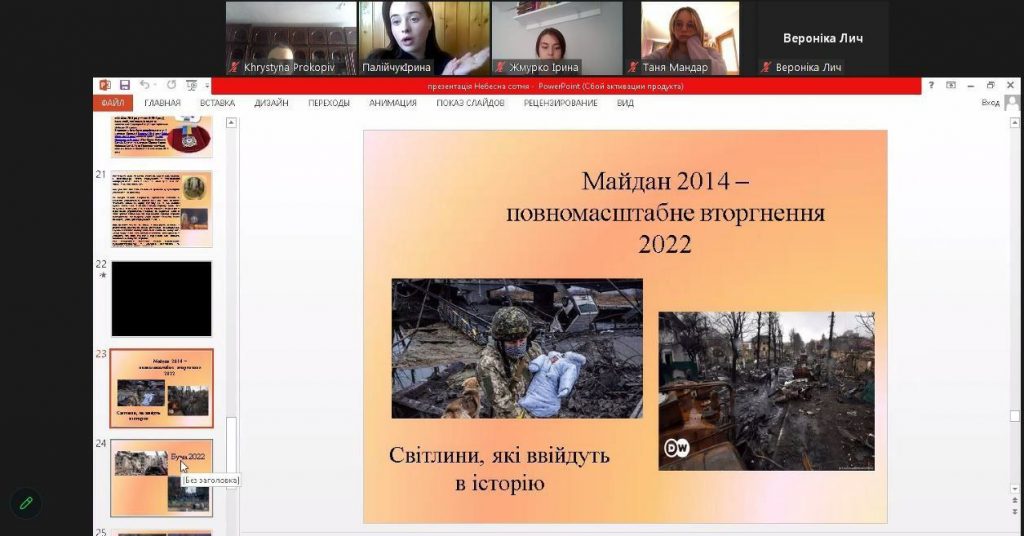Open the ПОКАЗ СЛАЙДОВ tab
Image resolution: width=1024 pixels, height=536 pixels.
tap(470, 103)
